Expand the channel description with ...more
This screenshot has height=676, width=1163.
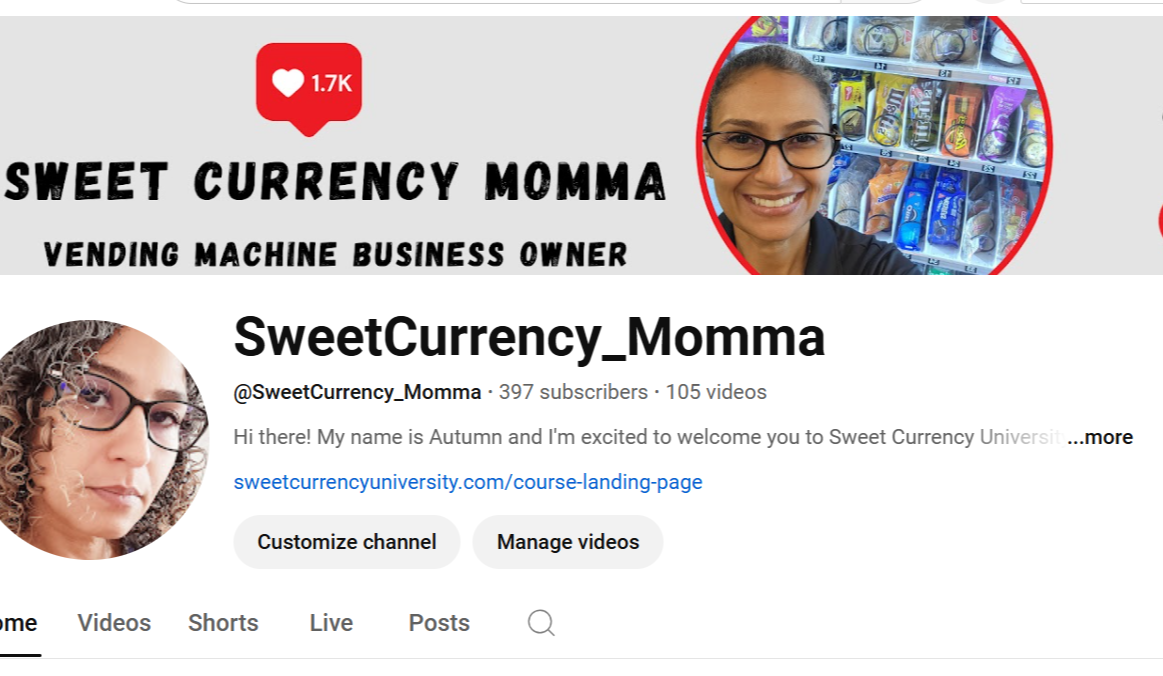[1100, 437]
